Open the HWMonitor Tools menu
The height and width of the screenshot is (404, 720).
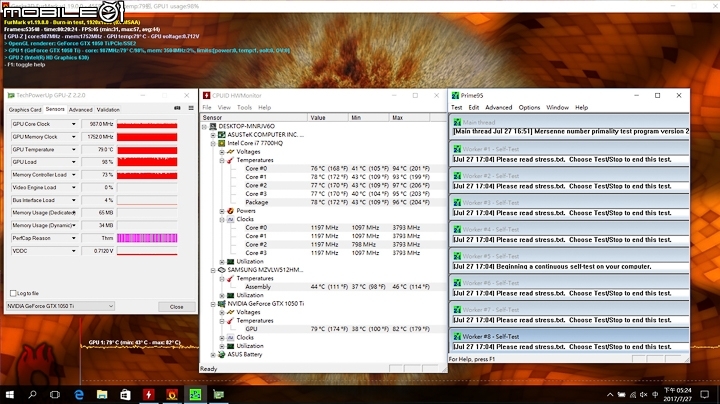[244, 107]
